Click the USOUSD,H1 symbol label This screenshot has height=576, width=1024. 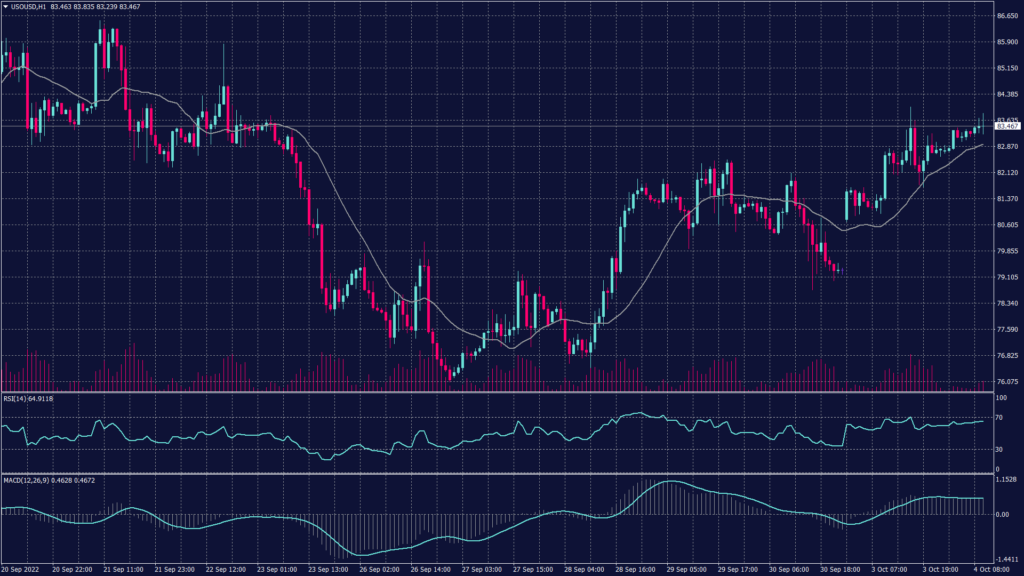pyautogui.click(x=31, y=6)
